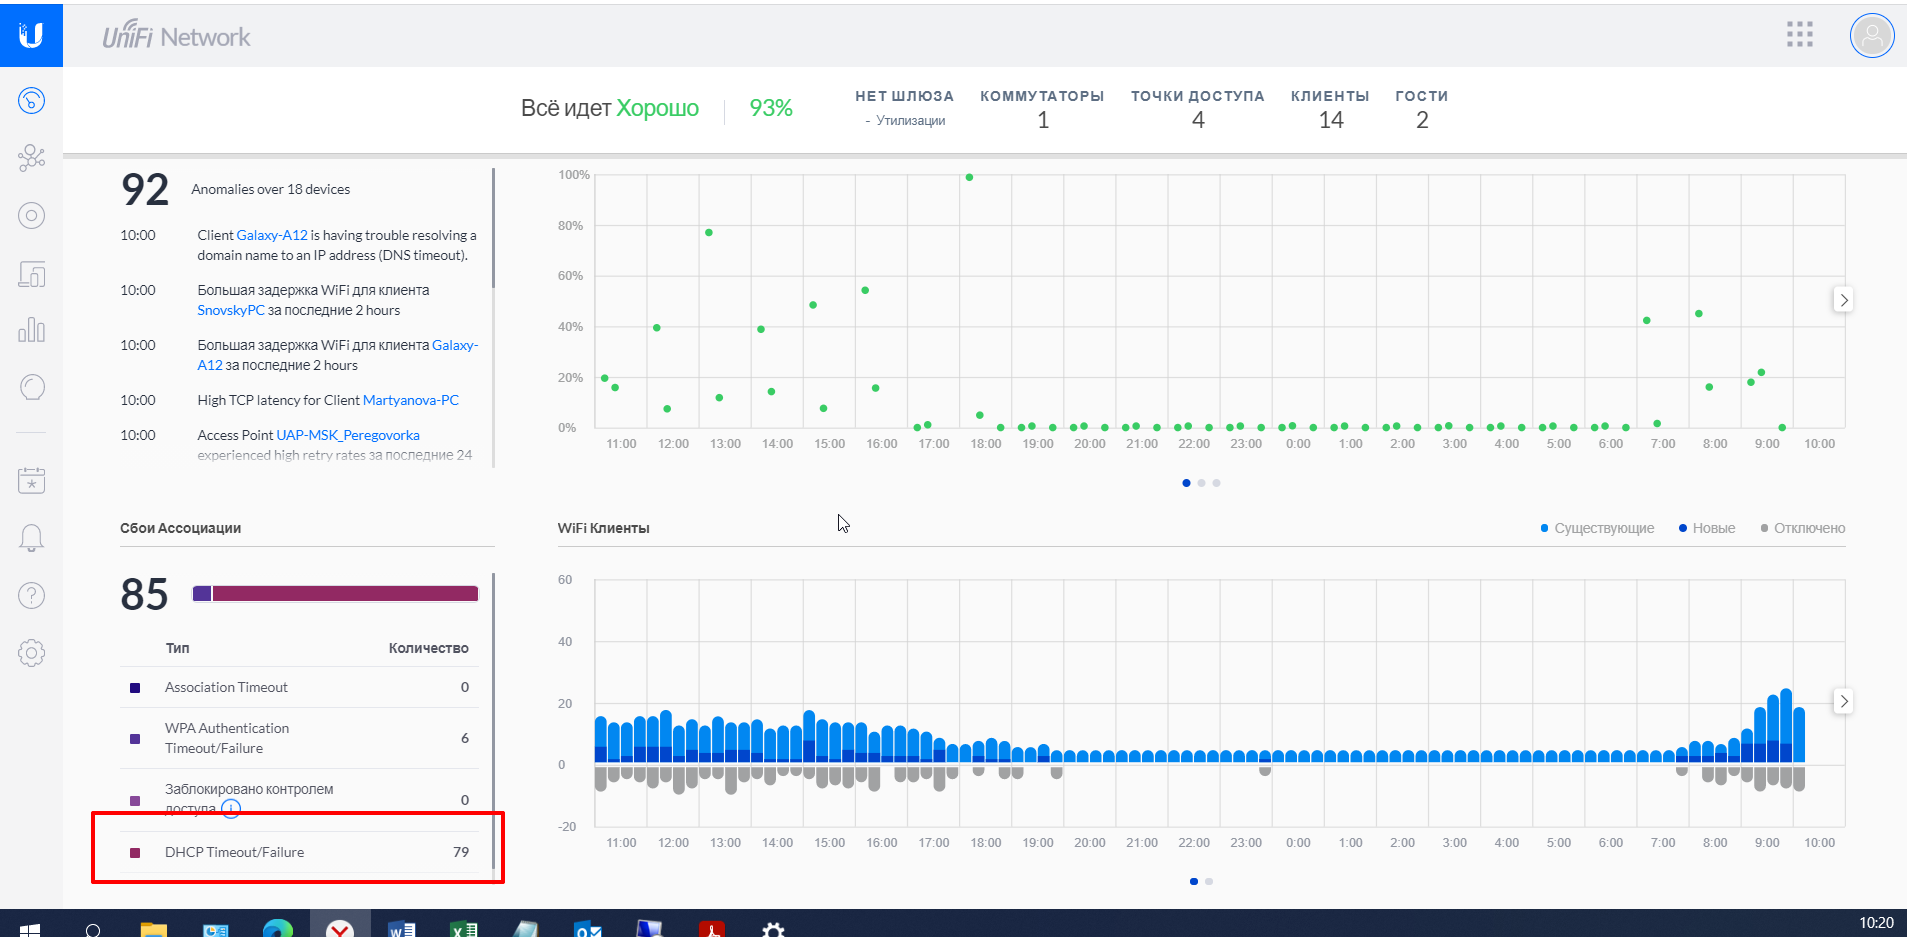Open the Insights icon in sidebar
The image size is (1907, 937).
[32, 387]
